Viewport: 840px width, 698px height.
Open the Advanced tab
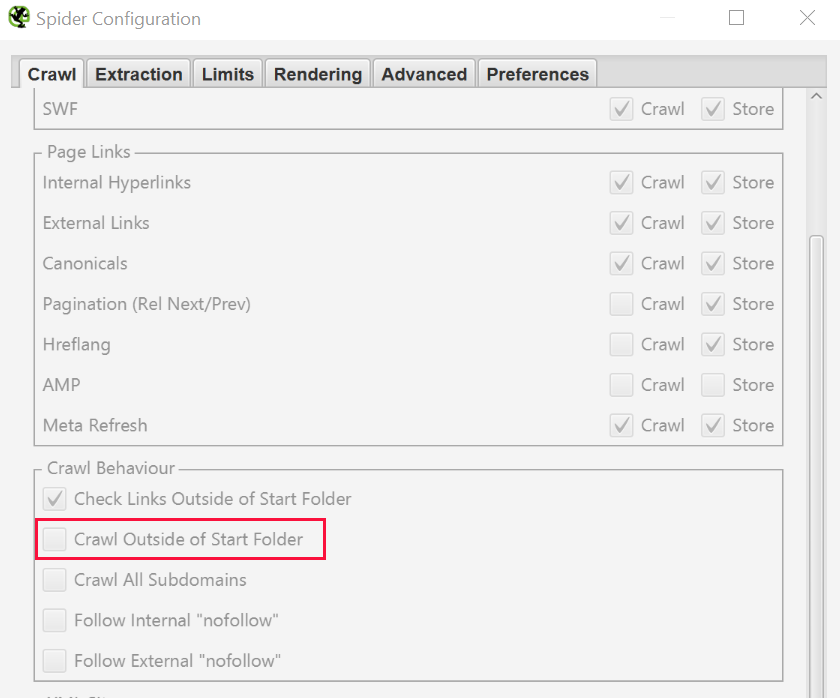pos(423,73)
